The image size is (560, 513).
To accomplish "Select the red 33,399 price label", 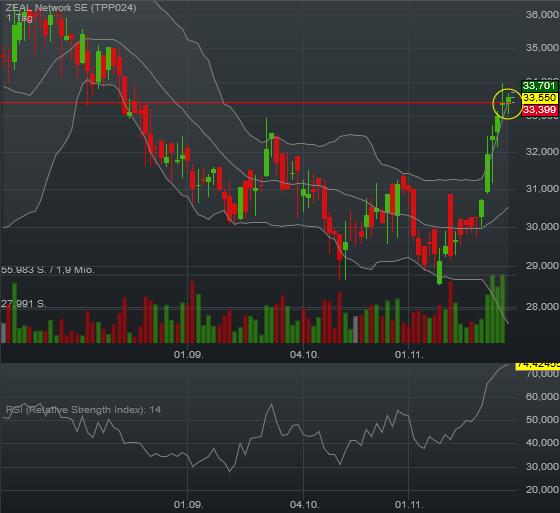I will click(x=540, y=110).
